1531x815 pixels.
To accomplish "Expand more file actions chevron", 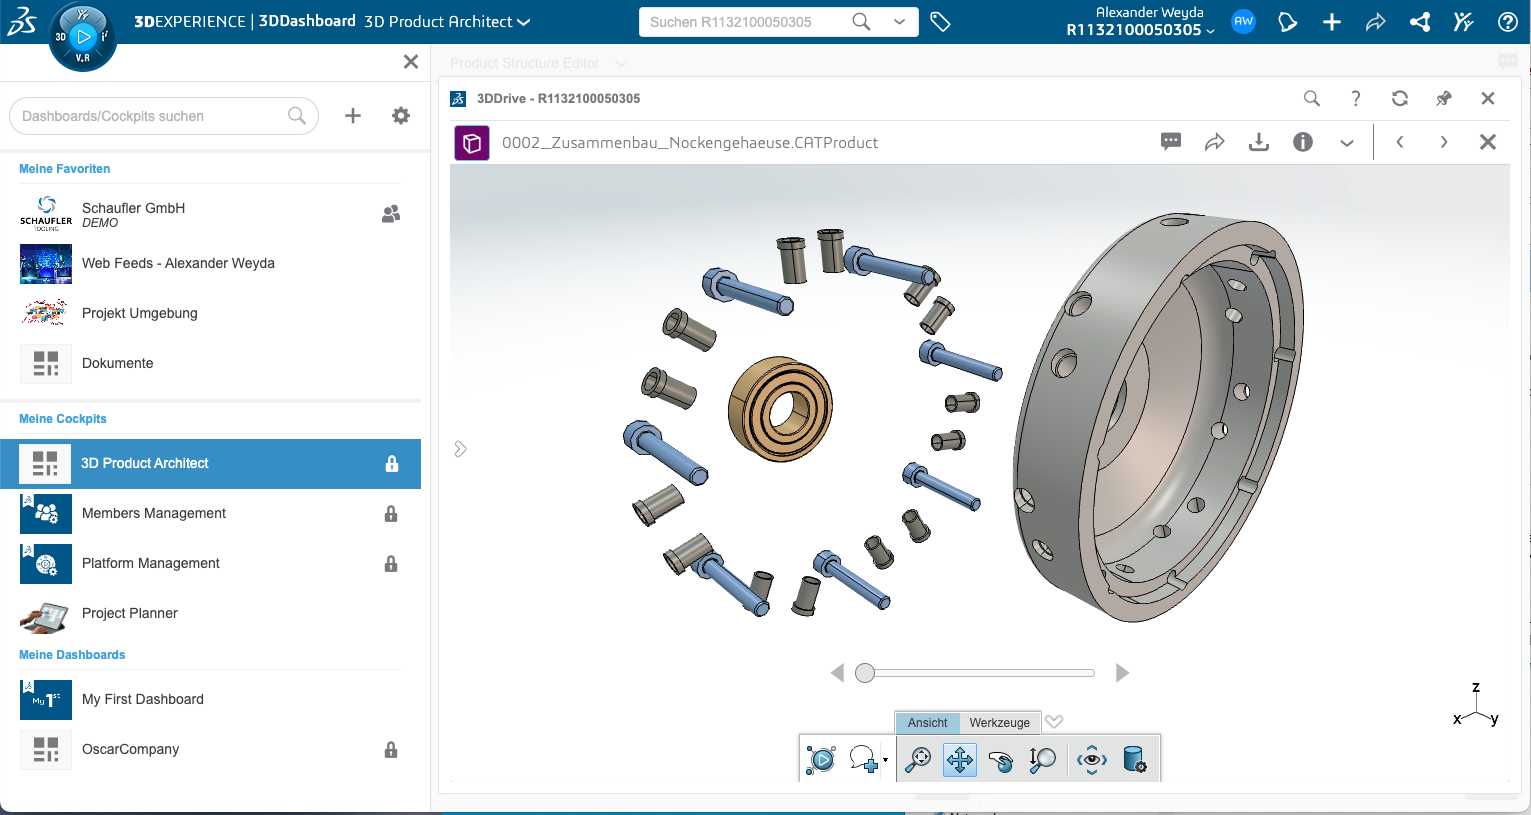I will tap(1346, 143).
